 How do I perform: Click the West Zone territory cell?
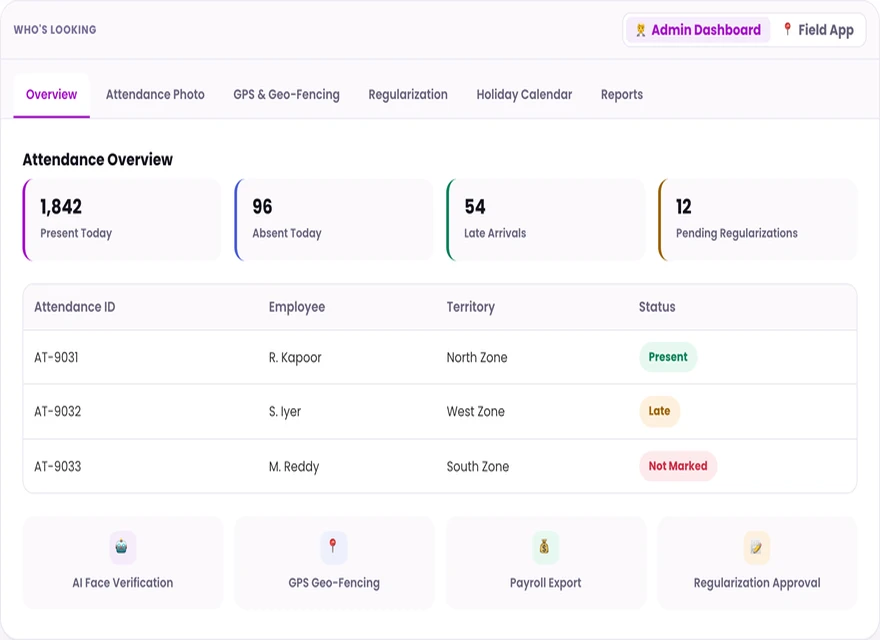coord(476,412)
